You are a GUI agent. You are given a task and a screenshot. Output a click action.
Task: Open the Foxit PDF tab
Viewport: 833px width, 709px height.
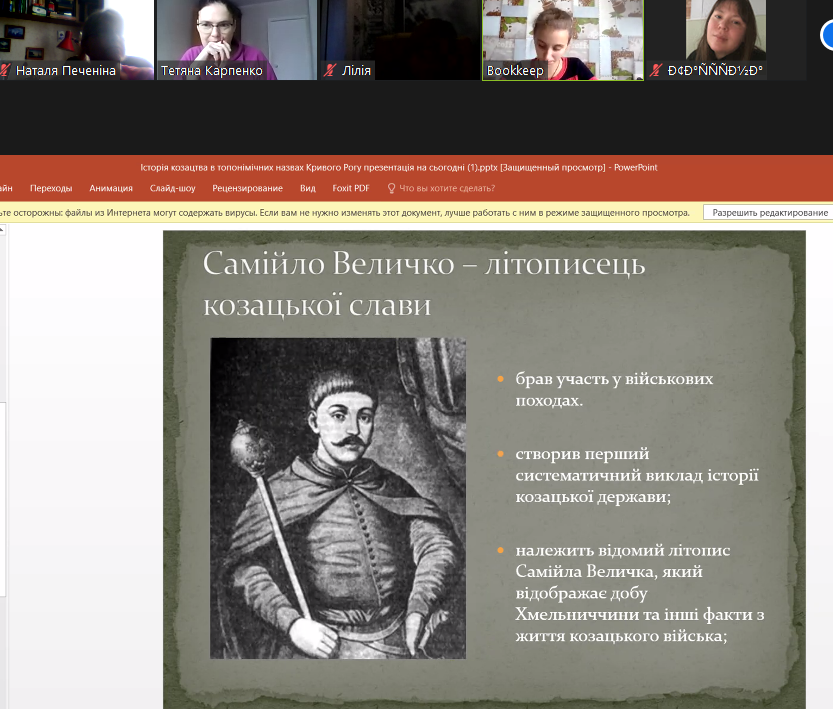coord(350,188)
